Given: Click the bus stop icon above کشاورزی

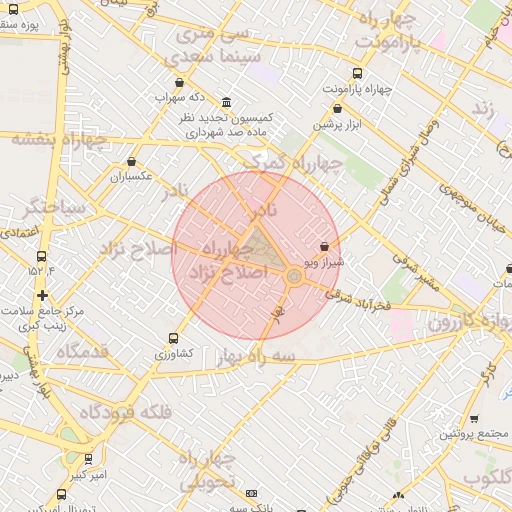Looking at the screenshot, I should tap(173, 338).
